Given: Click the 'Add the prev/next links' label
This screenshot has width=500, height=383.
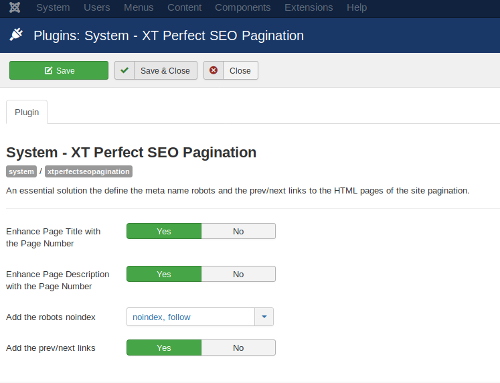Looking at the screenshot, I should point(51,348).
